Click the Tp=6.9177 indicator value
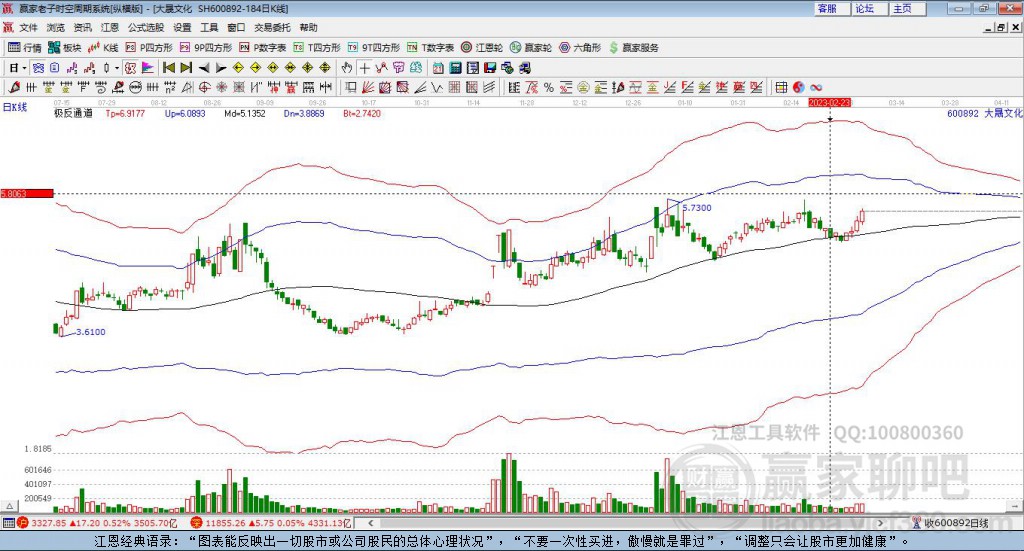 [x=125, y=113]
